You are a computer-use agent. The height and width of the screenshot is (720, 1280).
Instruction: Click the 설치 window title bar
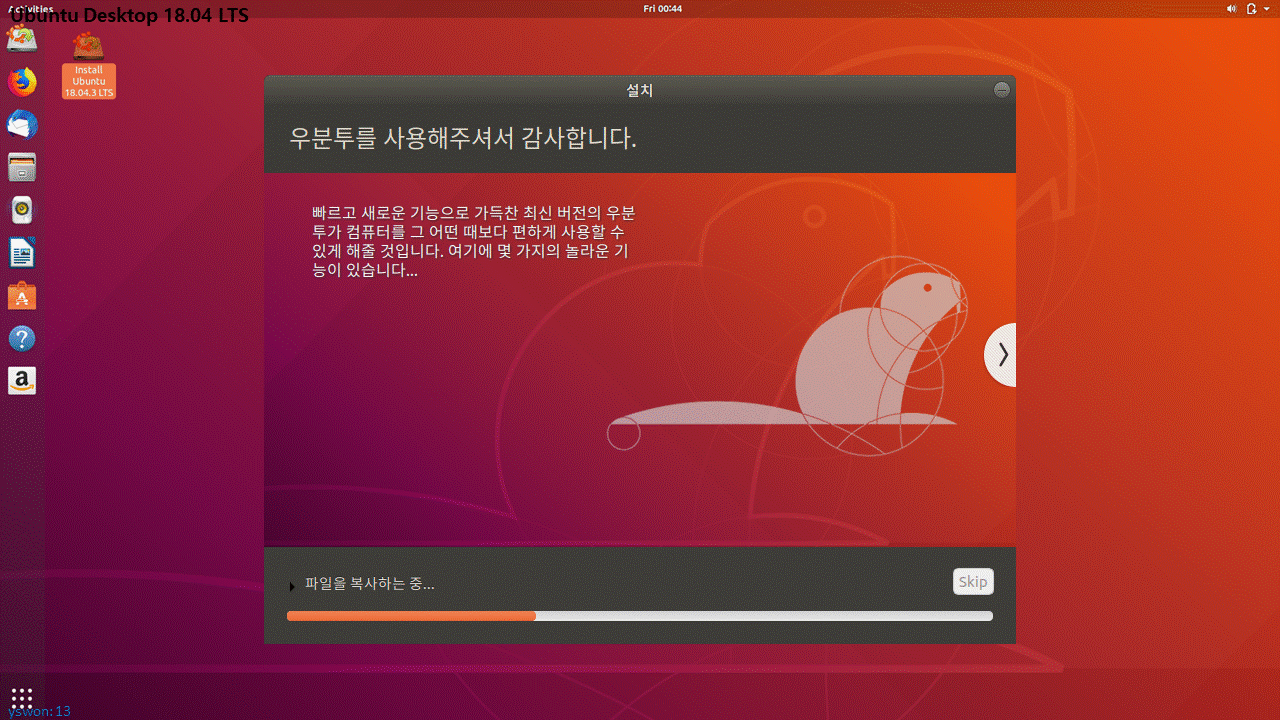(640, 90)
